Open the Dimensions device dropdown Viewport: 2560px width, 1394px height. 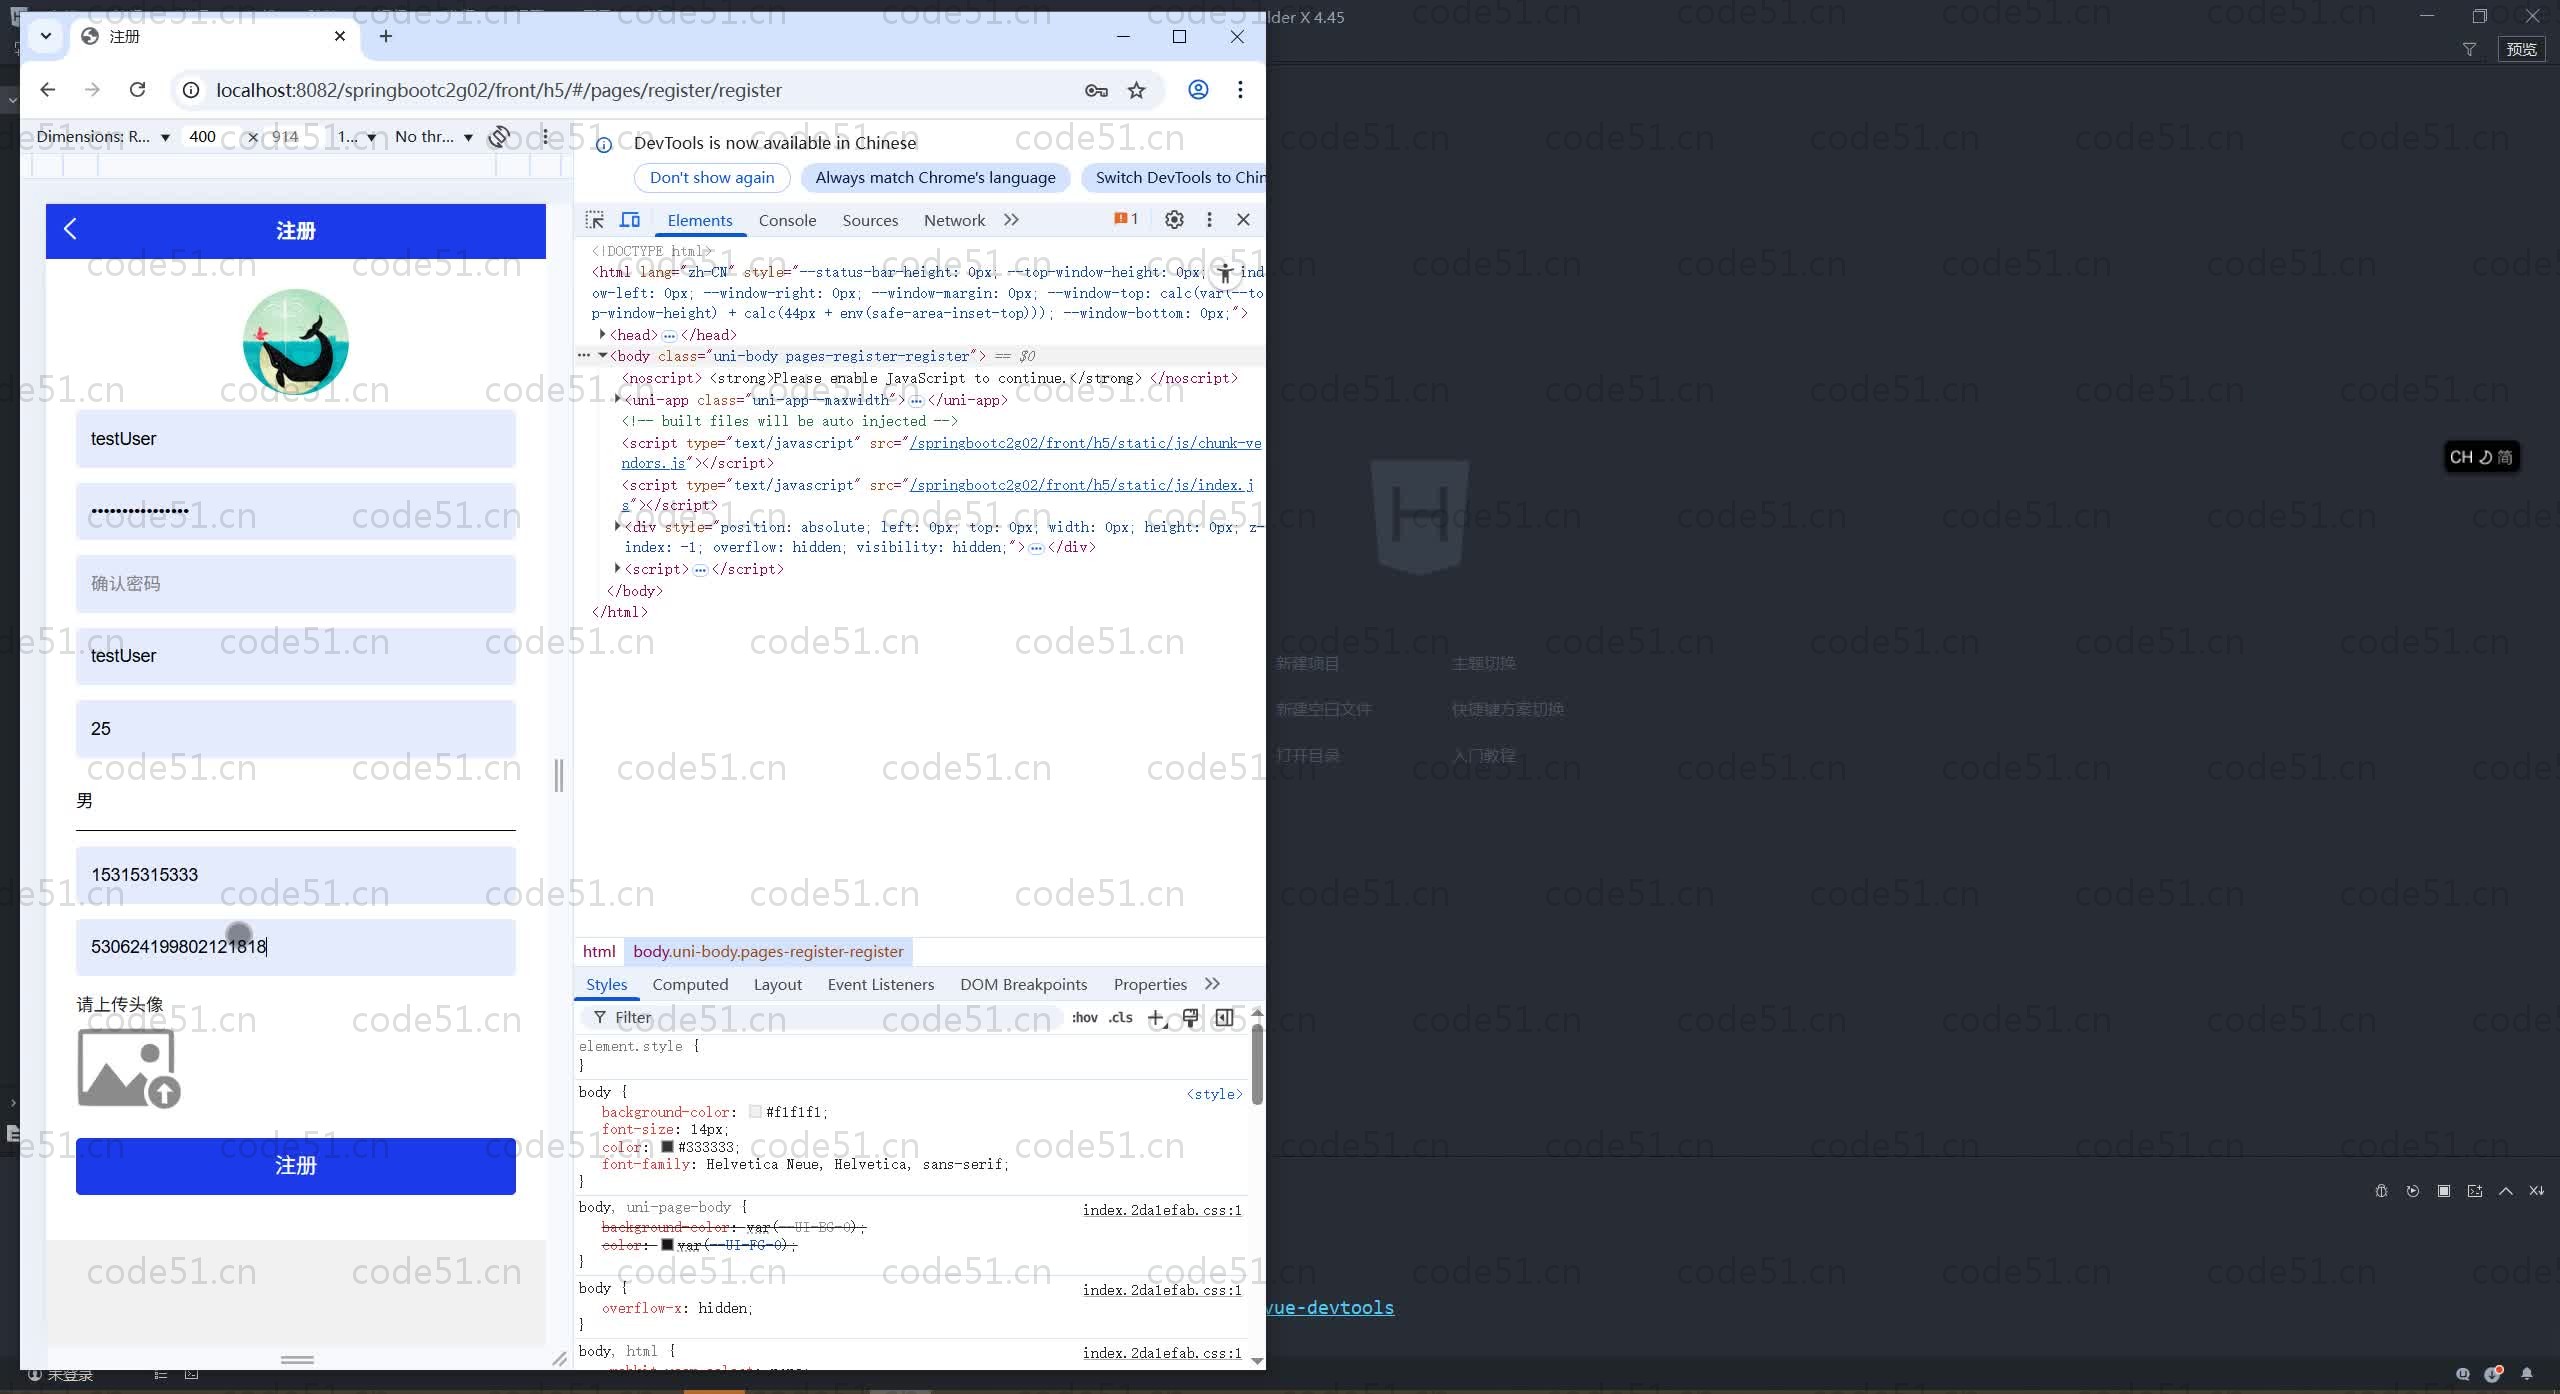click(x=102, y=137)
